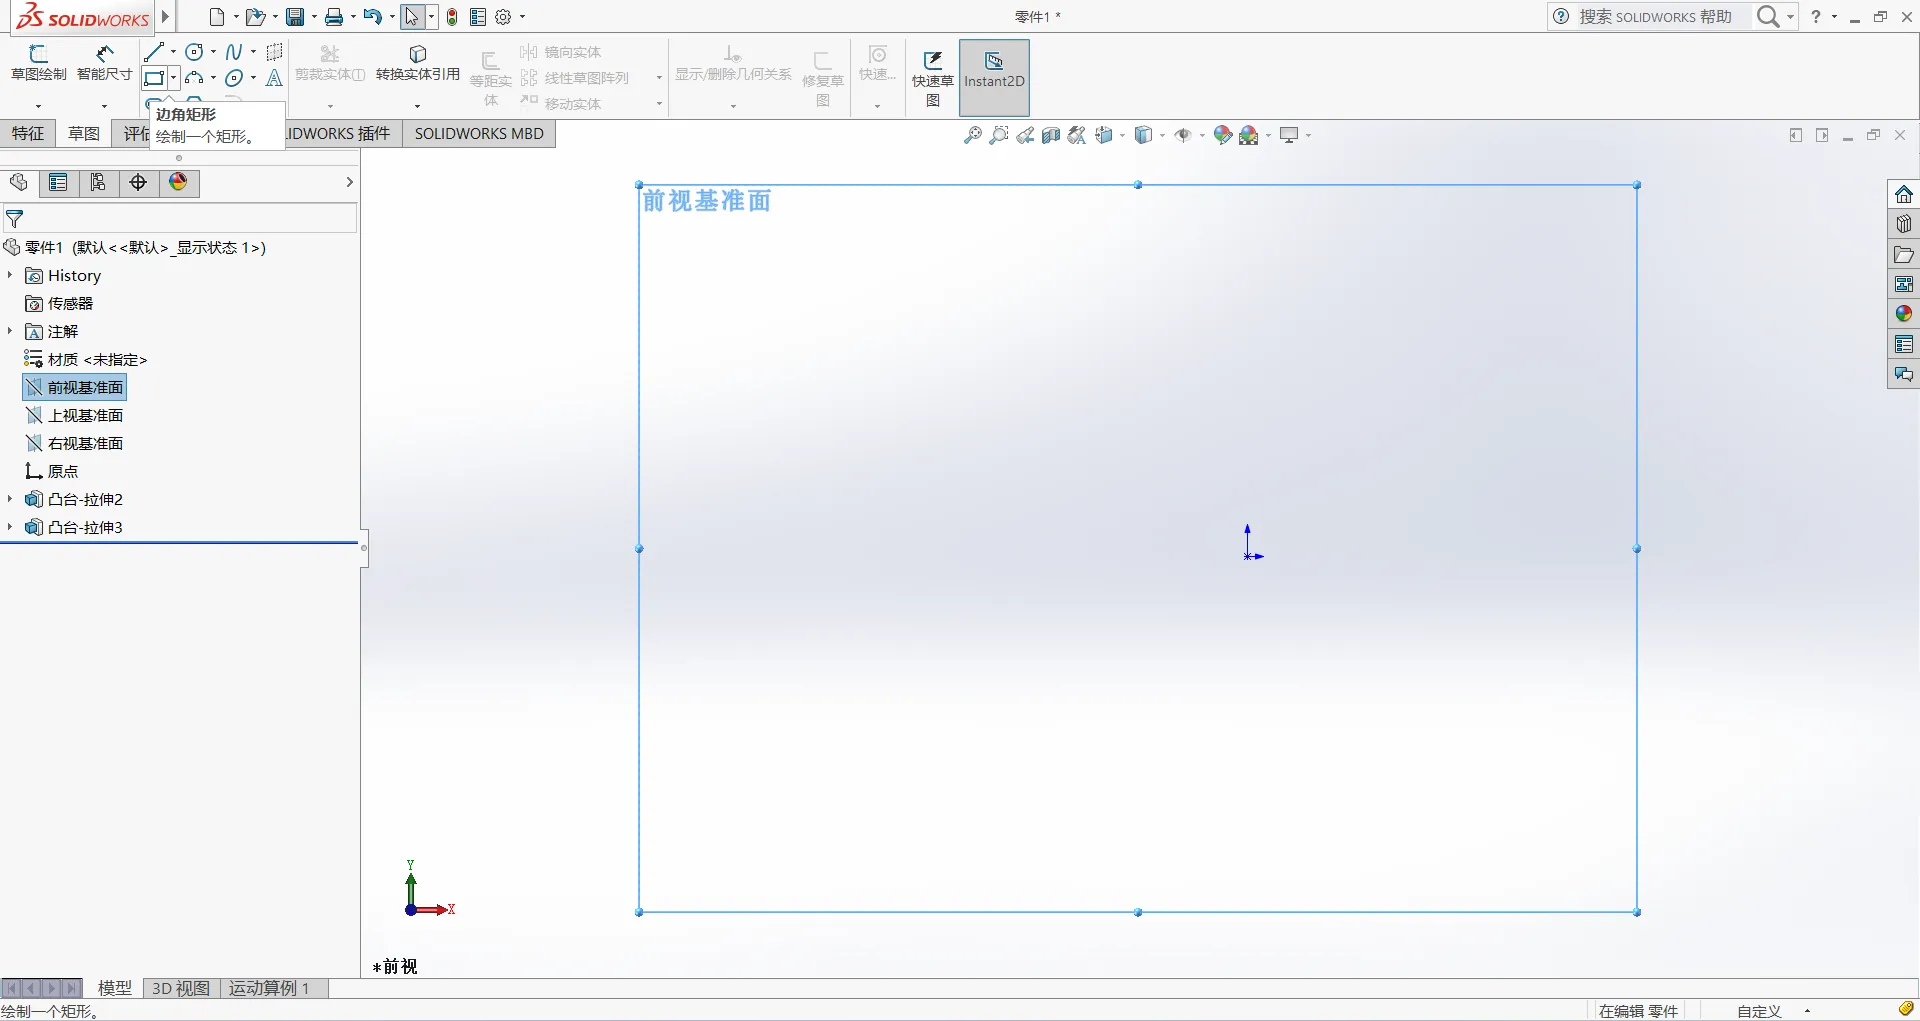The height and width of the screenshot is (1021, 1920).
Task: Expand the 注解 annotations node
Action: 10,331
